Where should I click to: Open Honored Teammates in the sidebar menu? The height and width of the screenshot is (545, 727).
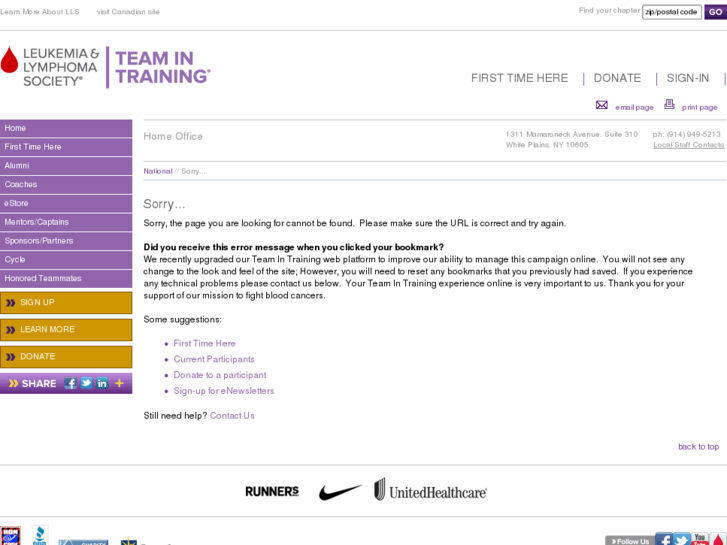click(66, 278)
